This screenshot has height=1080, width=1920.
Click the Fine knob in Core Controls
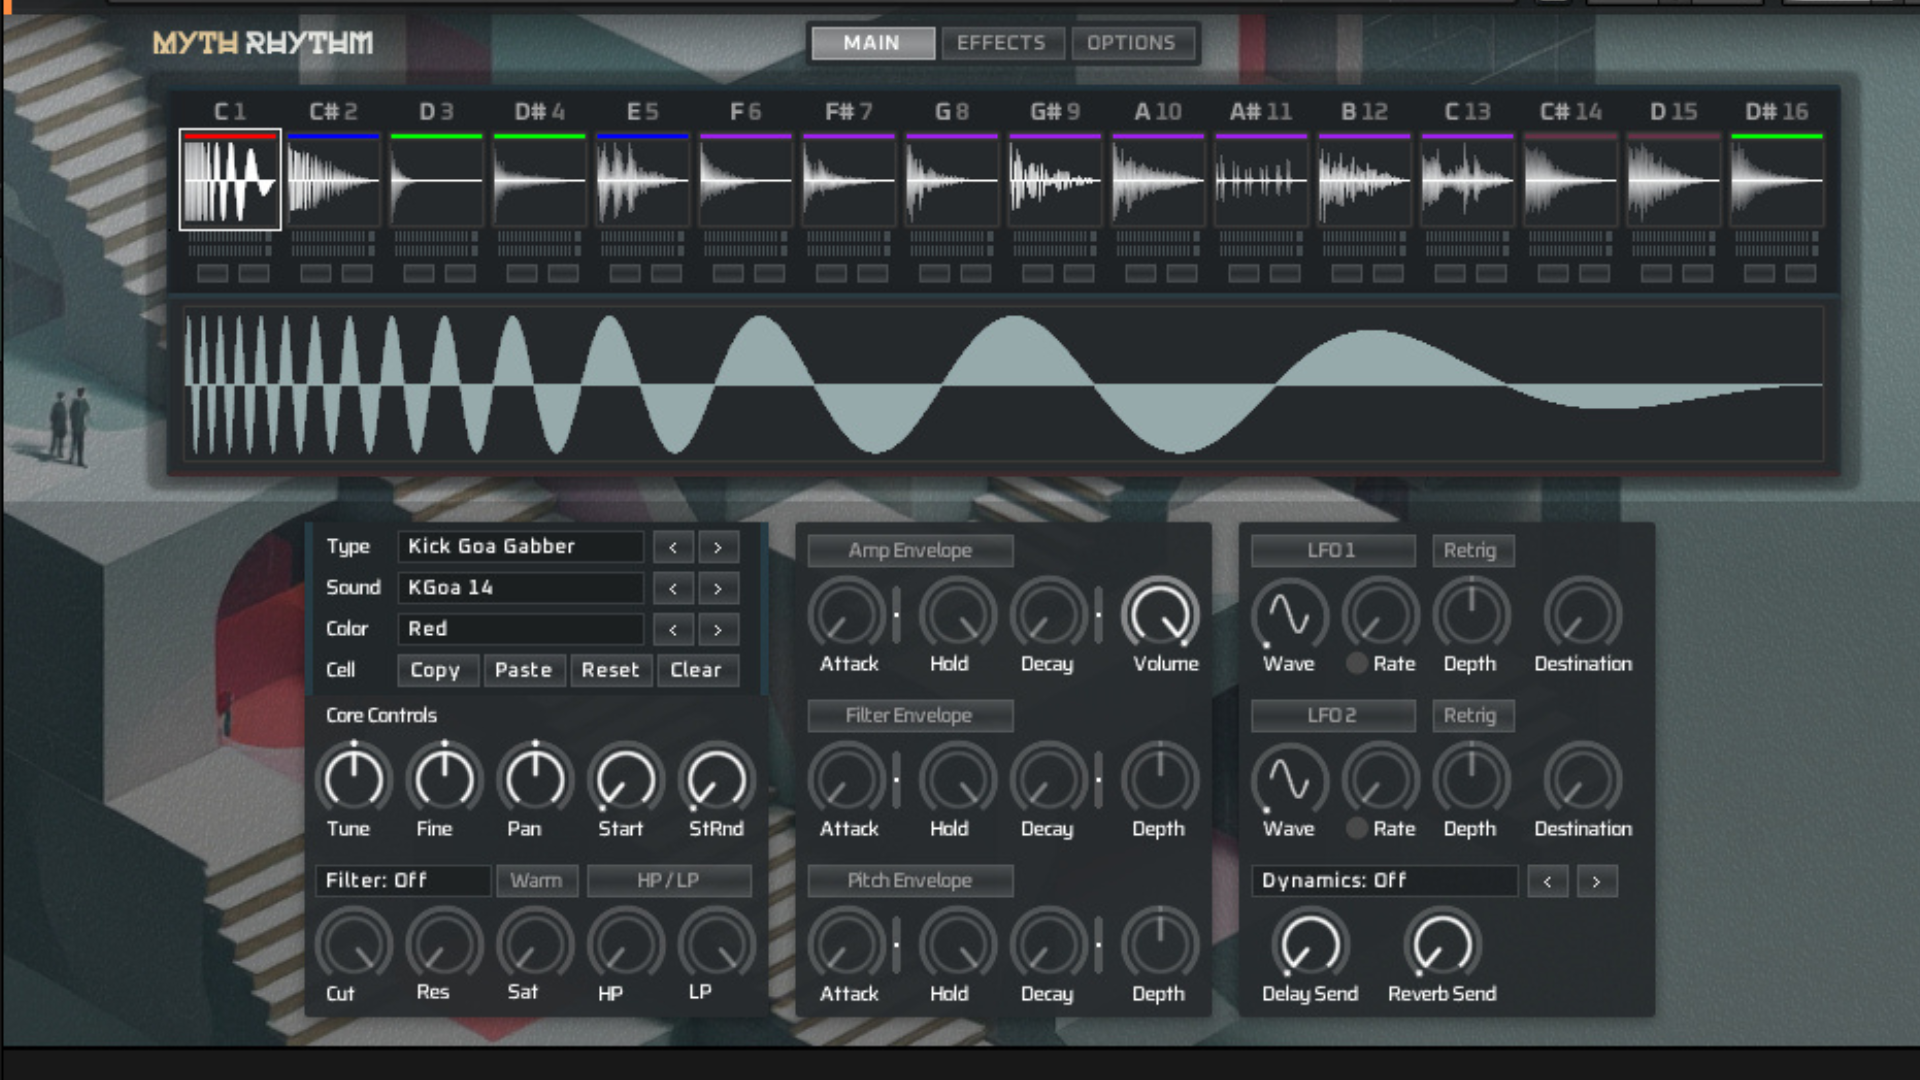445,779
